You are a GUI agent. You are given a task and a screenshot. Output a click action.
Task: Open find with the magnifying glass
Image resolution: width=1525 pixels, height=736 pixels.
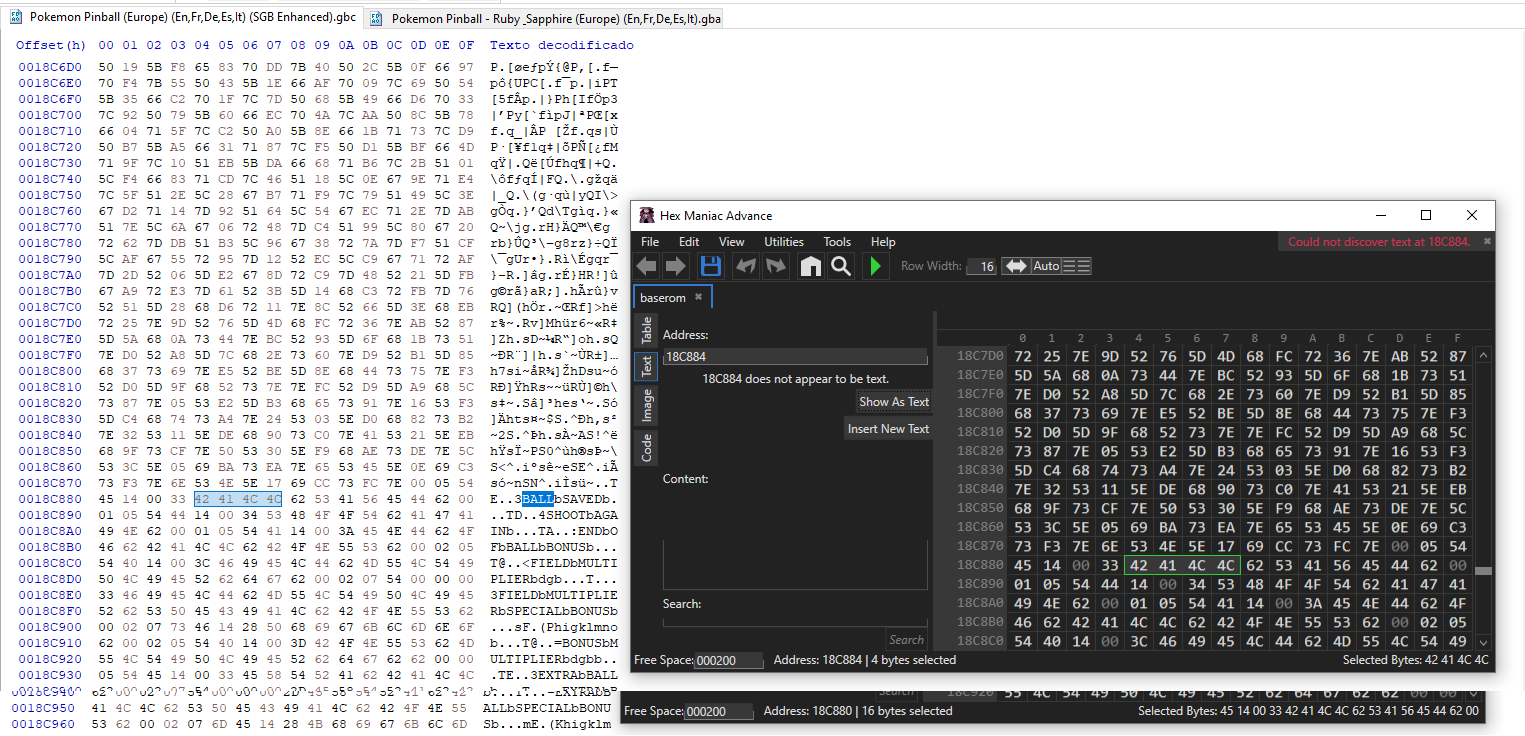tap(842, 266)
